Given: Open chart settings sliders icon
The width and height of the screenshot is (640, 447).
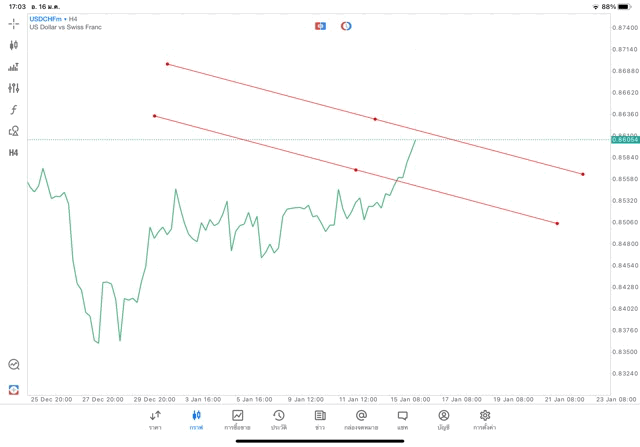Looking at the screenshot, I should (13, 88).
